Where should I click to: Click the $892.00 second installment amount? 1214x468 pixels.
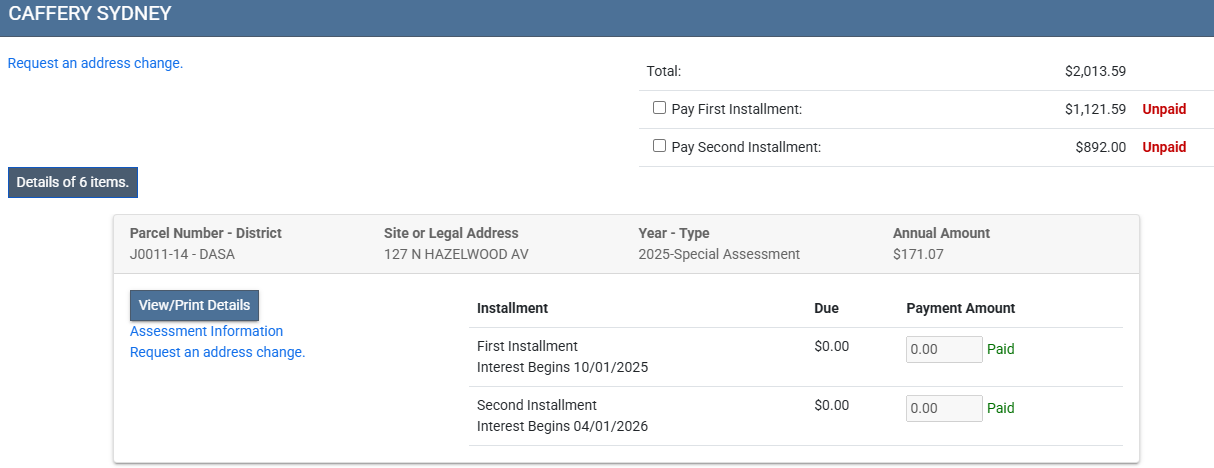[1100, 147]
